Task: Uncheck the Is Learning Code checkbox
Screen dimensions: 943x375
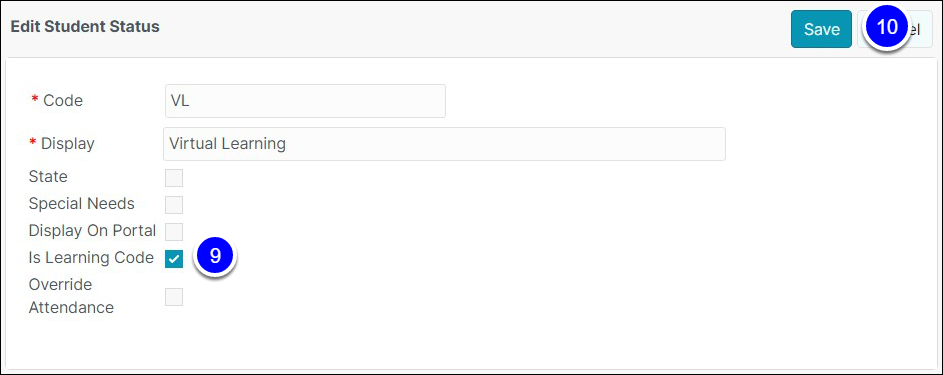Action: (x=174, y=259)
